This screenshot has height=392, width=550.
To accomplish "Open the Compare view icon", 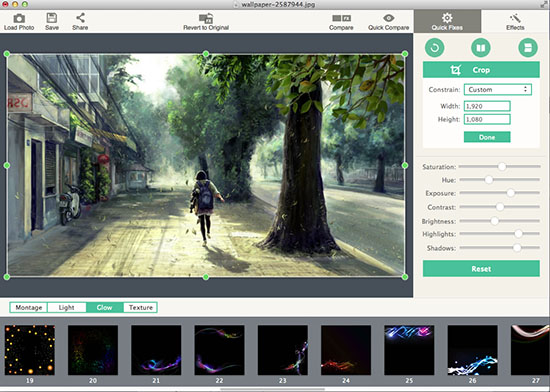I will point(341,18).
